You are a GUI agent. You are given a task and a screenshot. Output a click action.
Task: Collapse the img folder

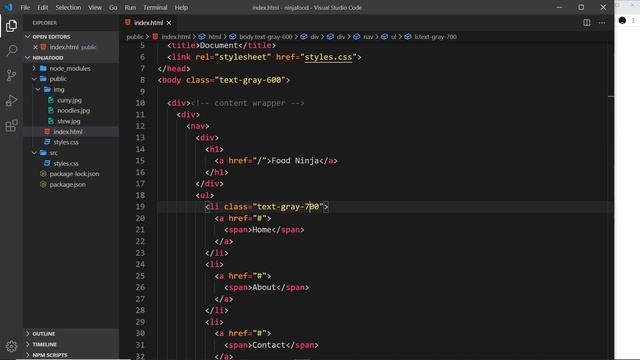(58, 89)
